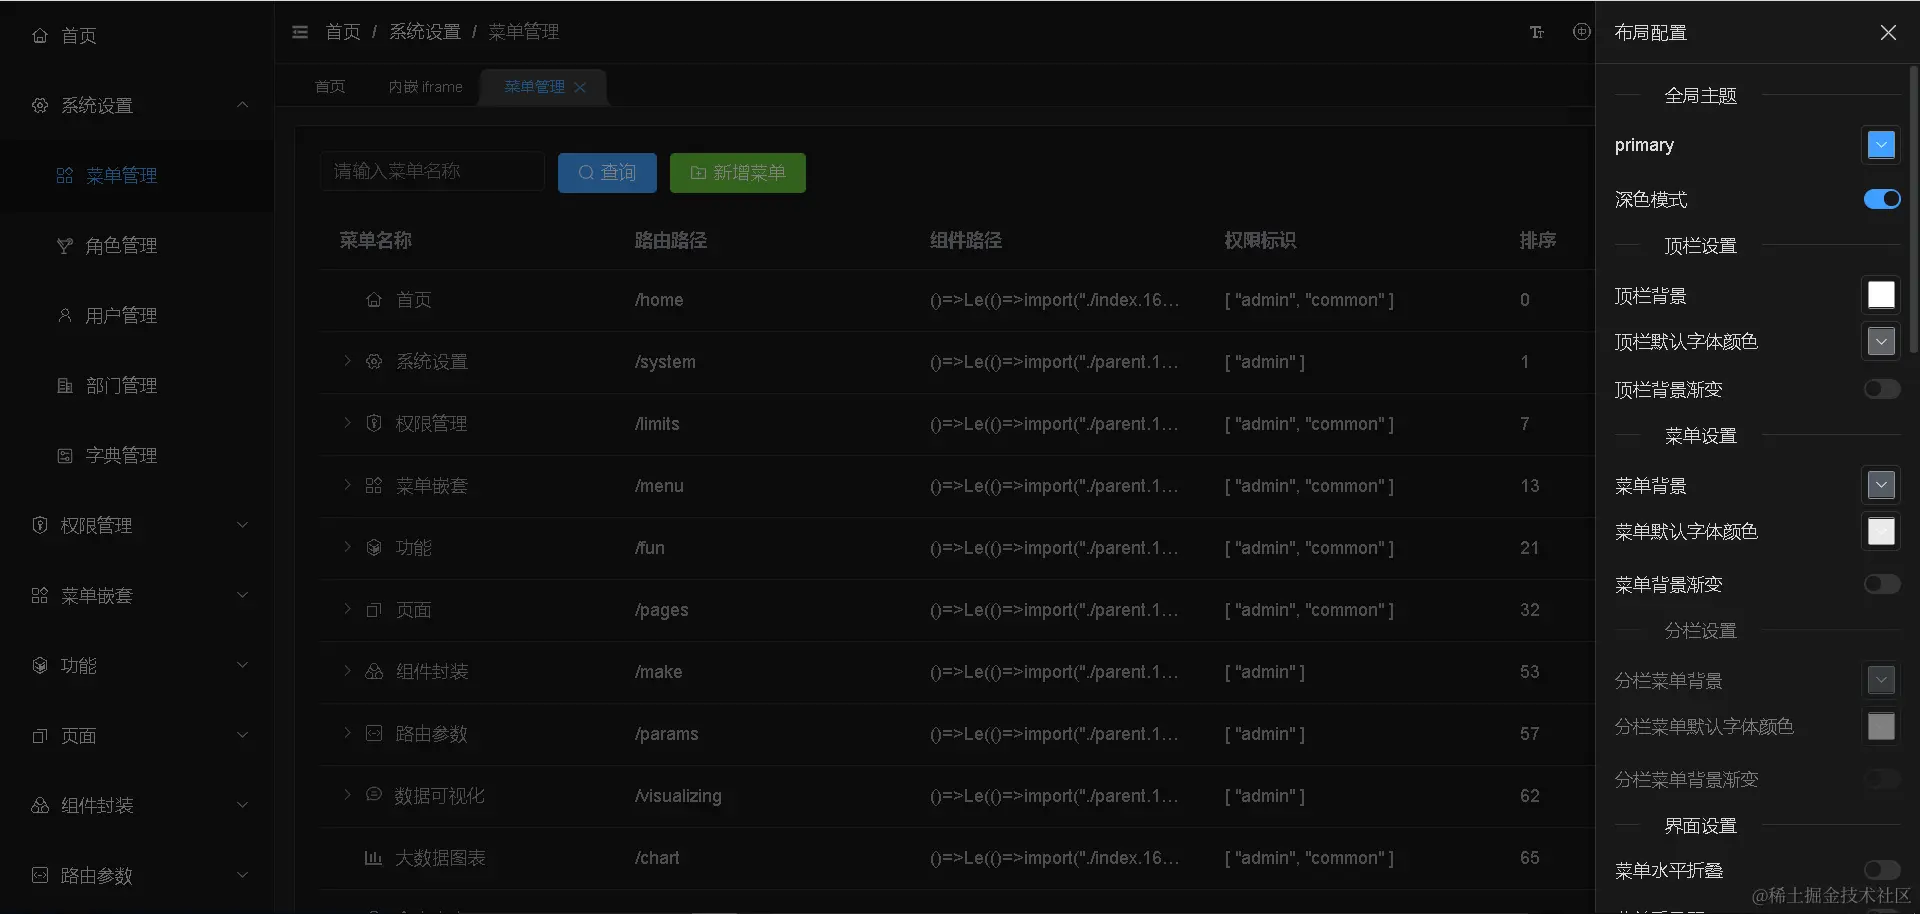Switch to the 首页 tab
The width and height of the screenshot is (1920, 914).
330,87
